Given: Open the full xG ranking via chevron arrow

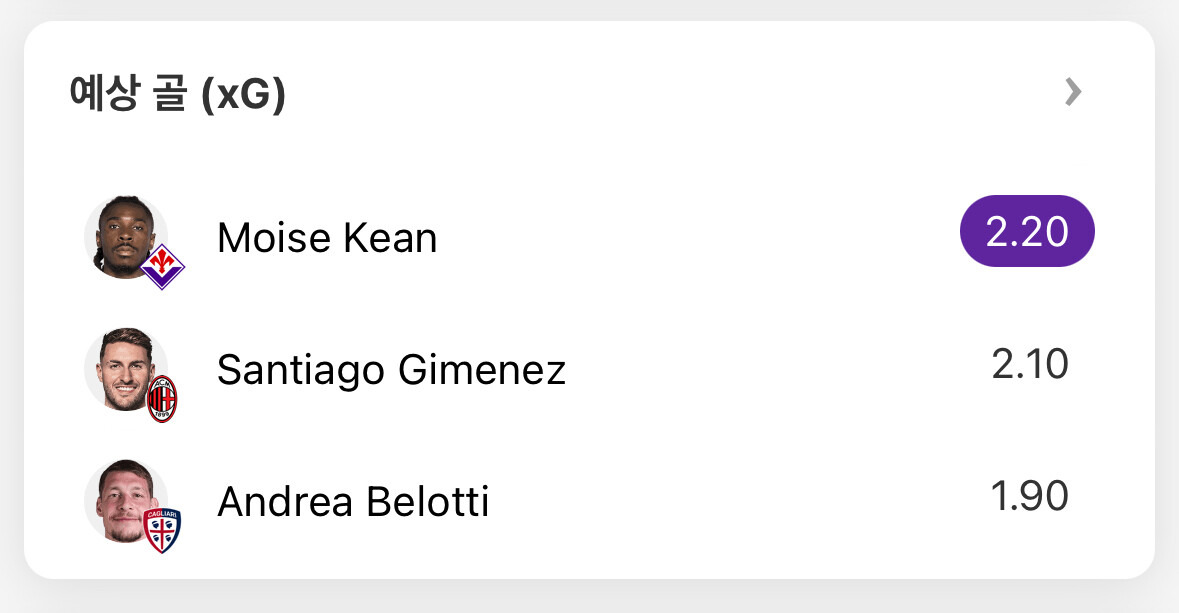Looking at the screenshot, I should 1073,93.
